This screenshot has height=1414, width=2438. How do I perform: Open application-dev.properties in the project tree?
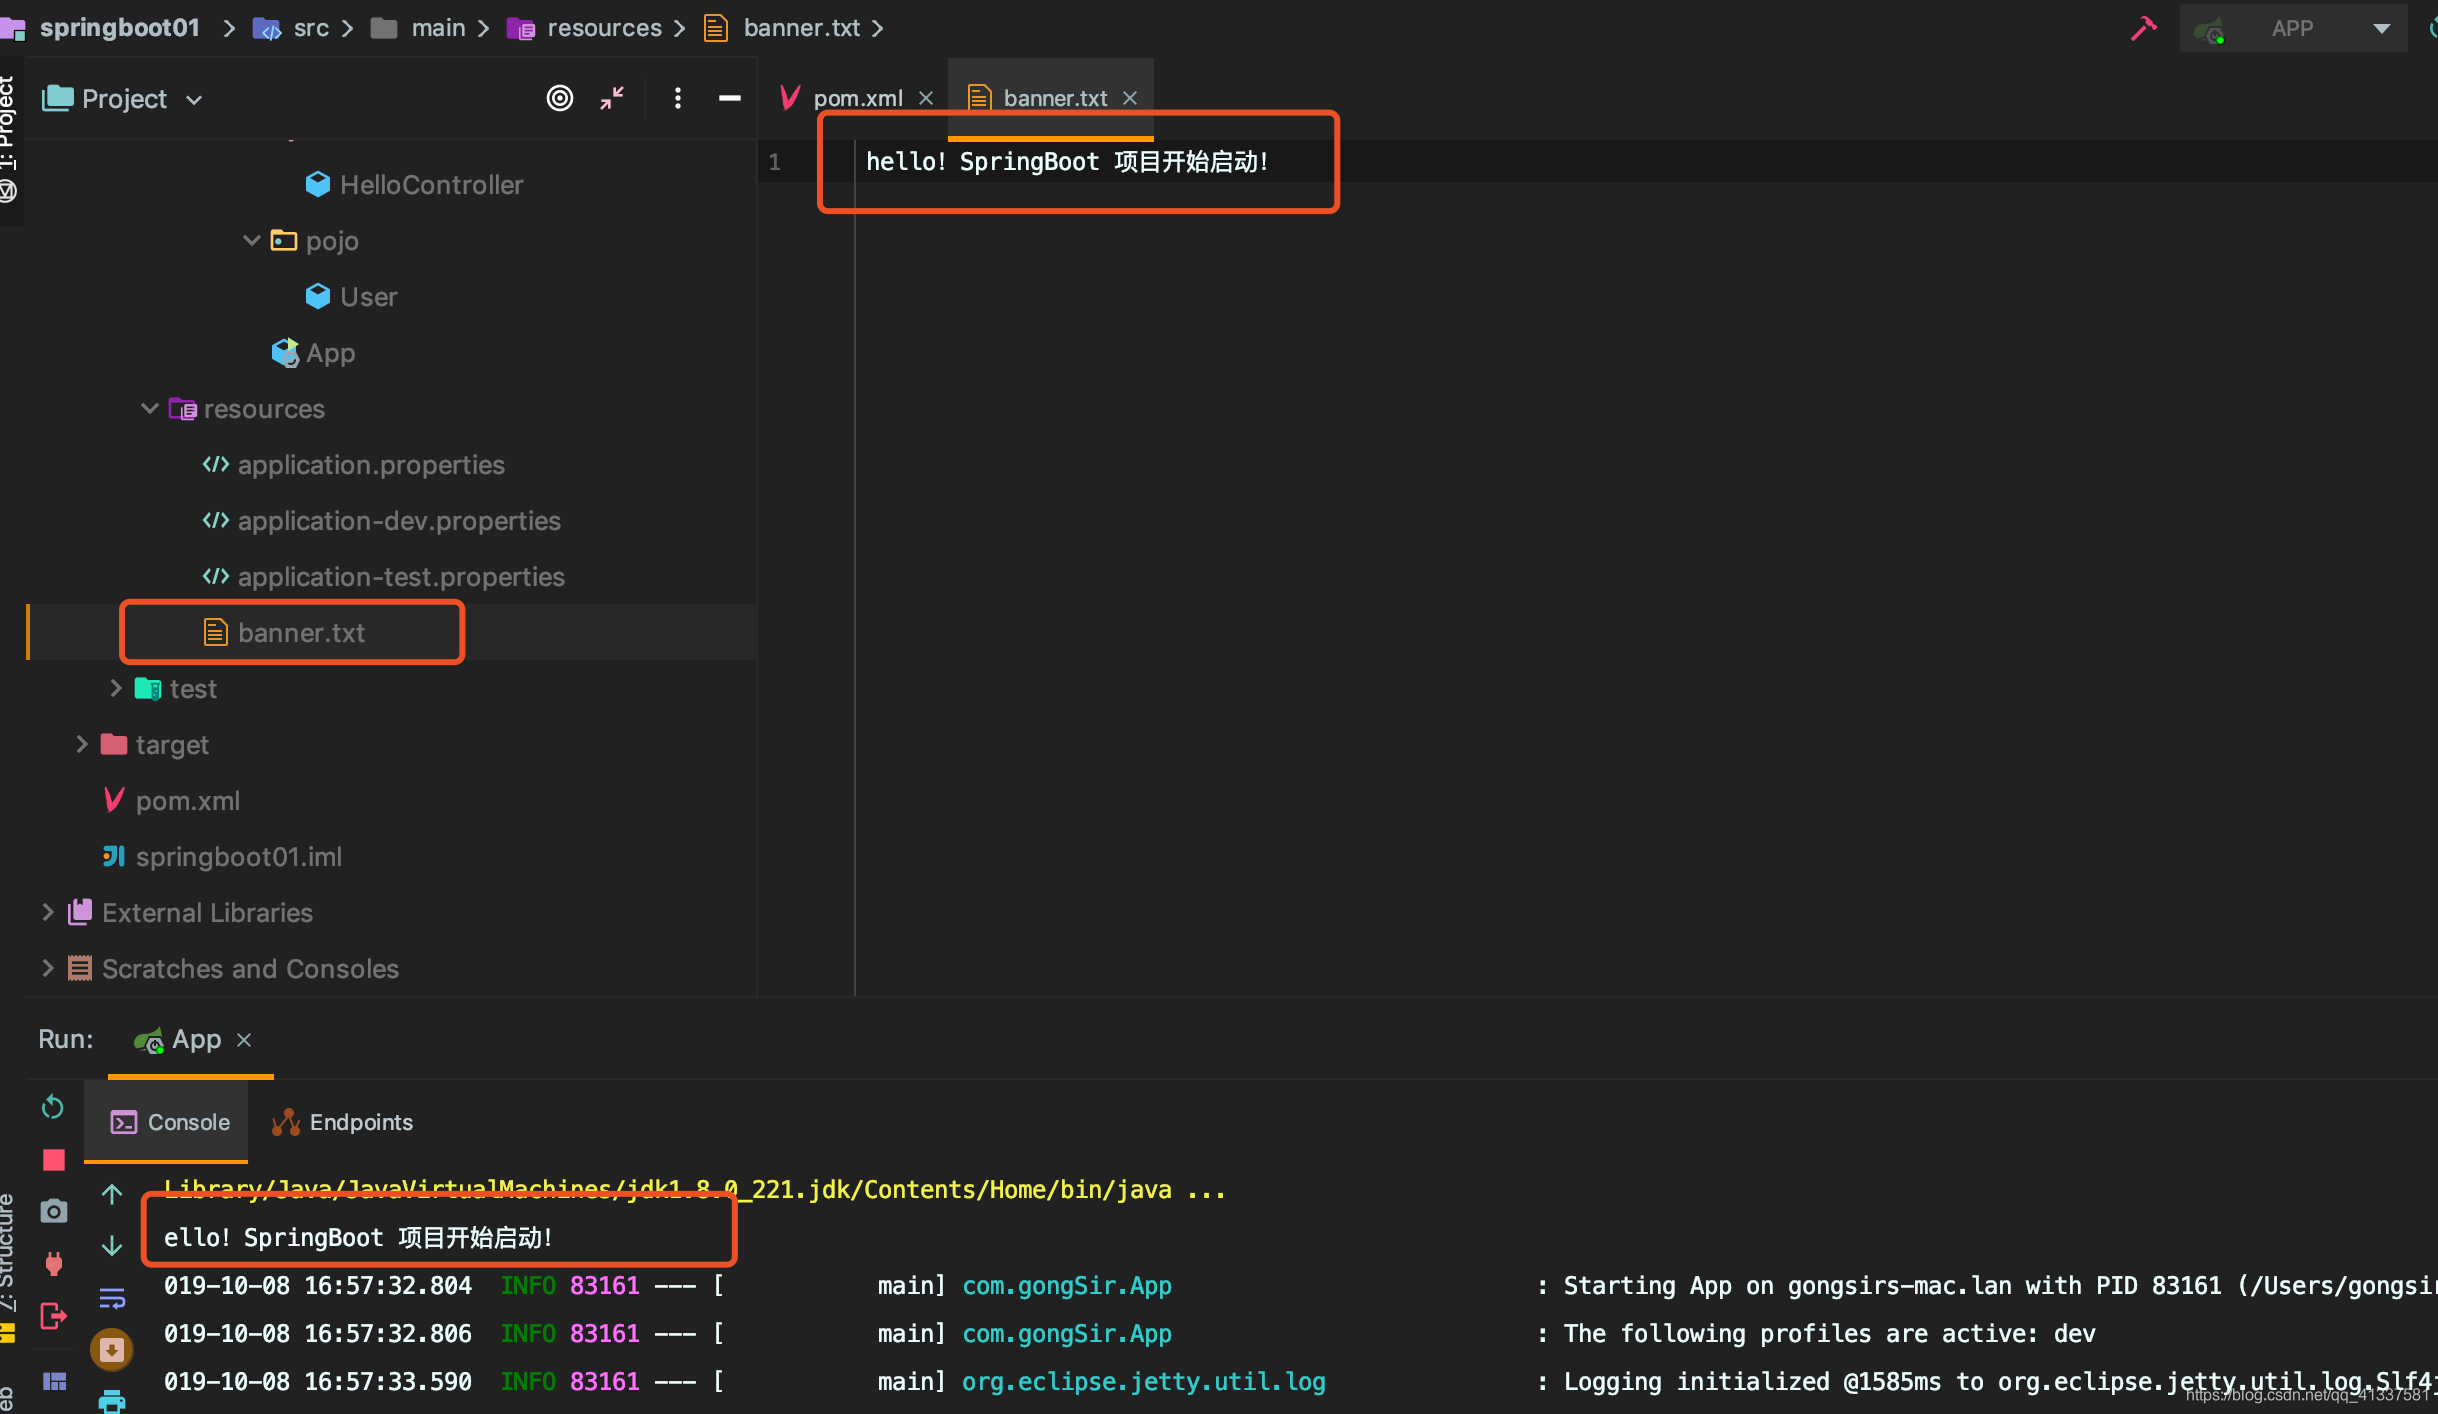(398, 521)
